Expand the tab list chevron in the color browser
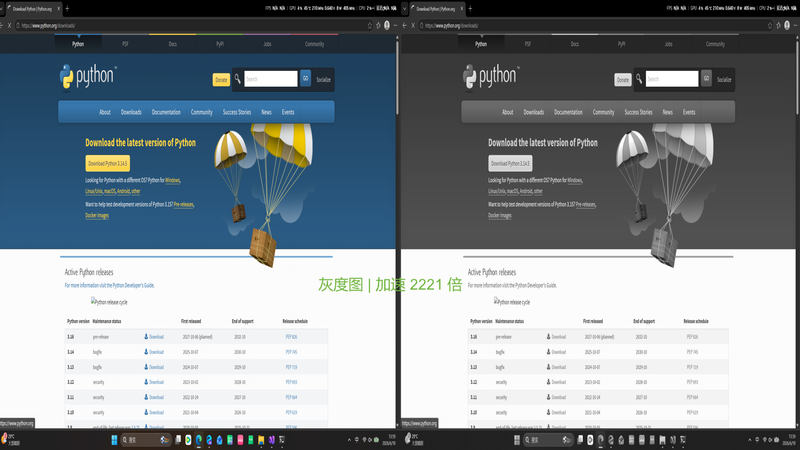The width and height of the screenshot is (800, 450). pos(2,8)
